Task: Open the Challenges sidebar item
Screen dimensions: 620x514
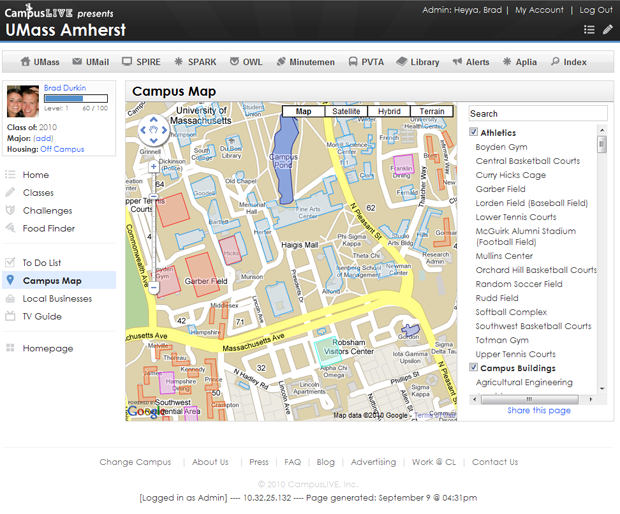Action: (47, 211)
